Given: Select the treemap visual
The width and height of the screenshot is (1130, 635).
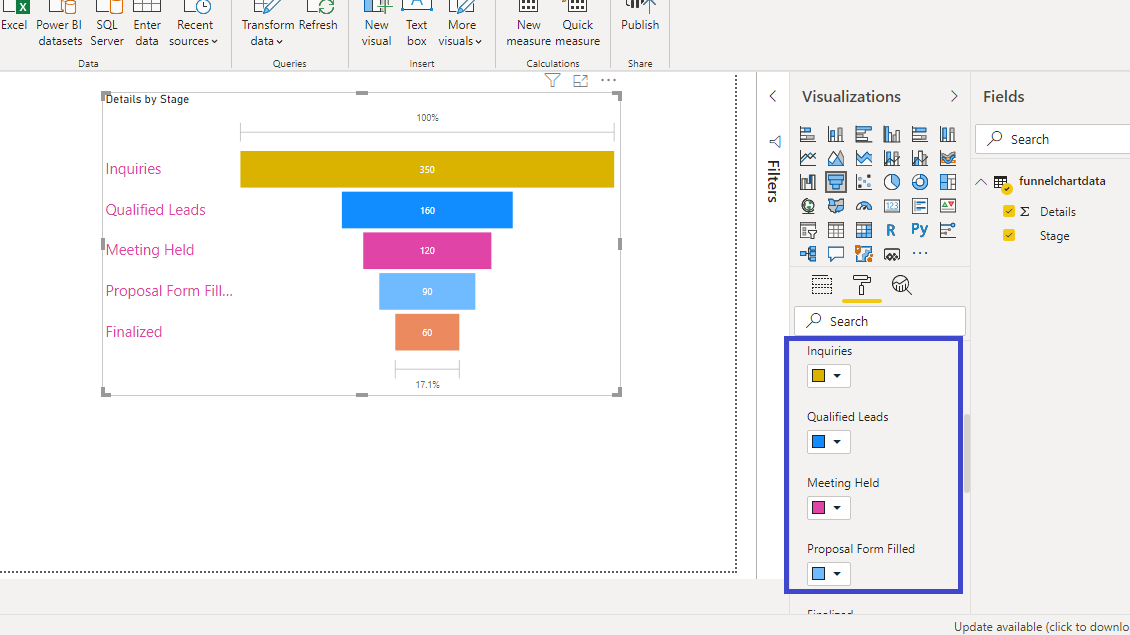Looking at the screenshot, I should (x=948, y=182).
